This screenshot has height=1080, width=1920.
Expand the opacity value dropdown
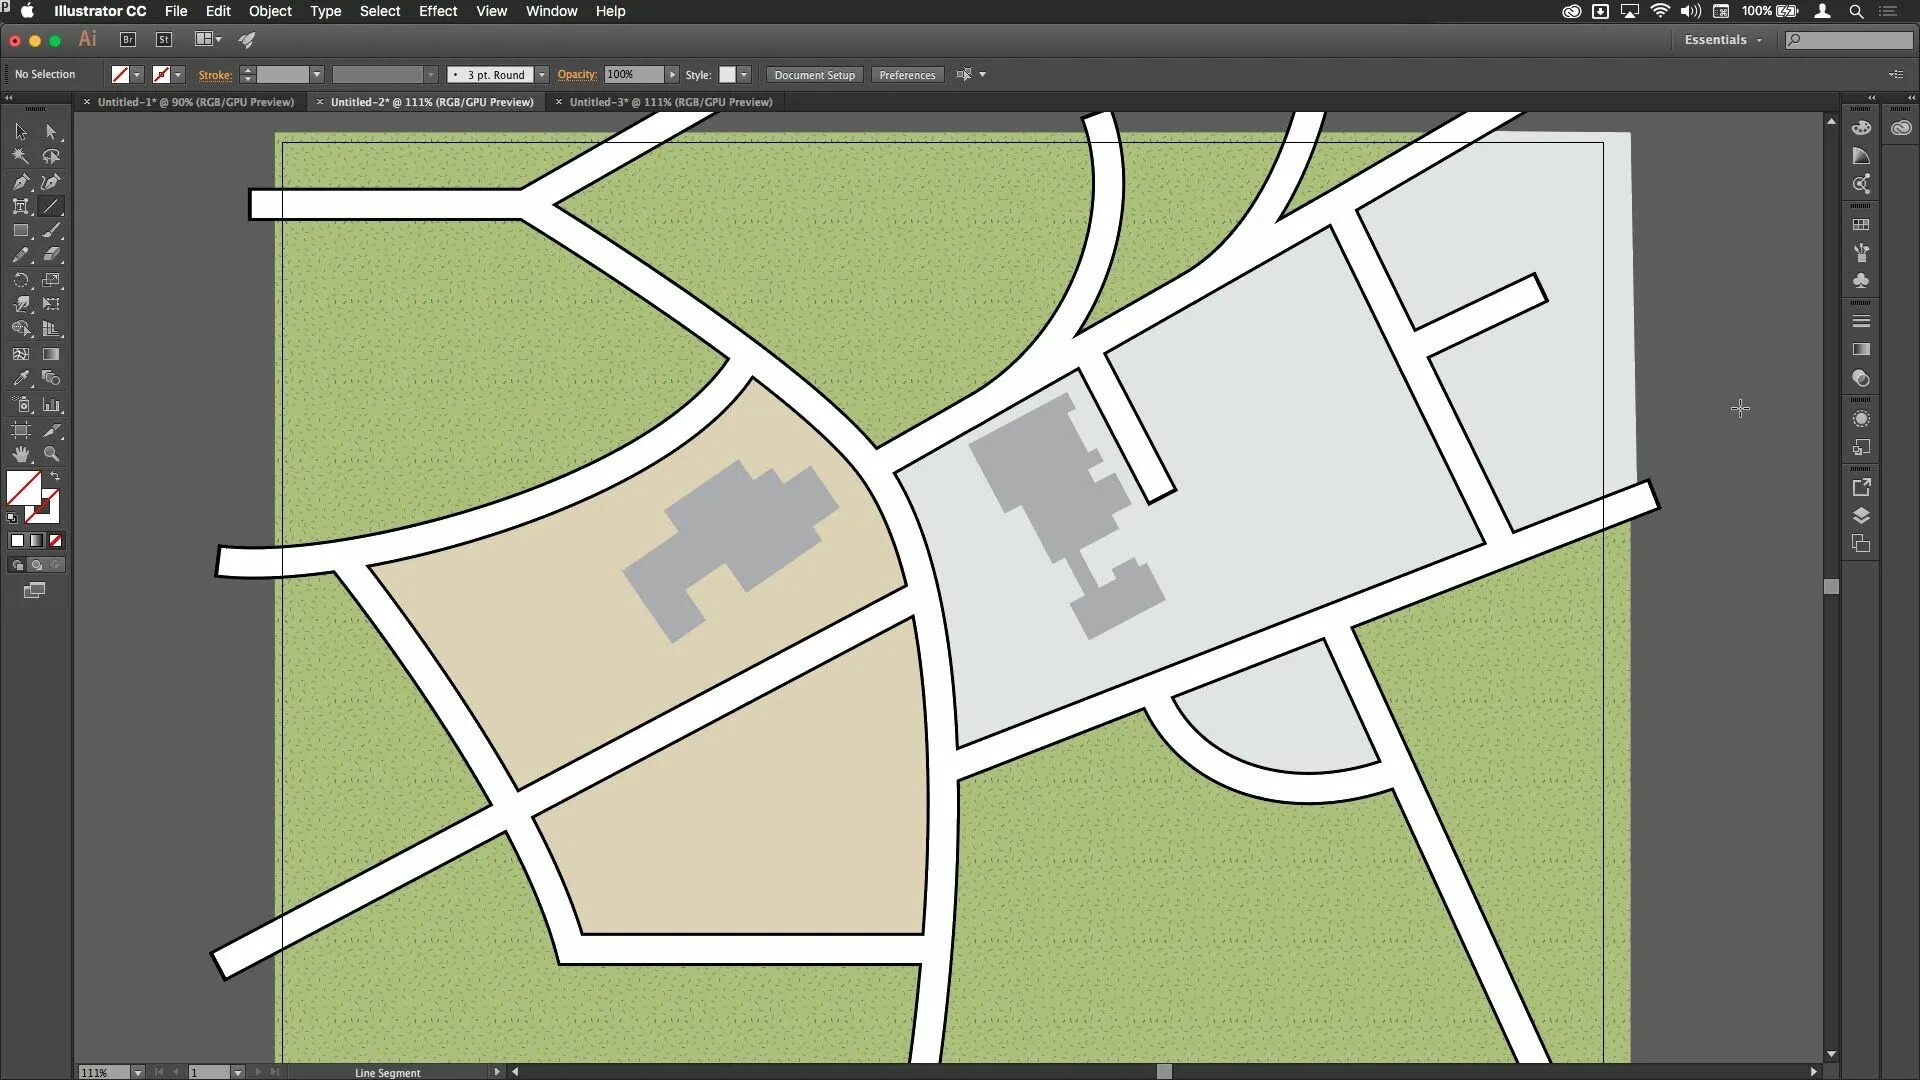point(671,74)
